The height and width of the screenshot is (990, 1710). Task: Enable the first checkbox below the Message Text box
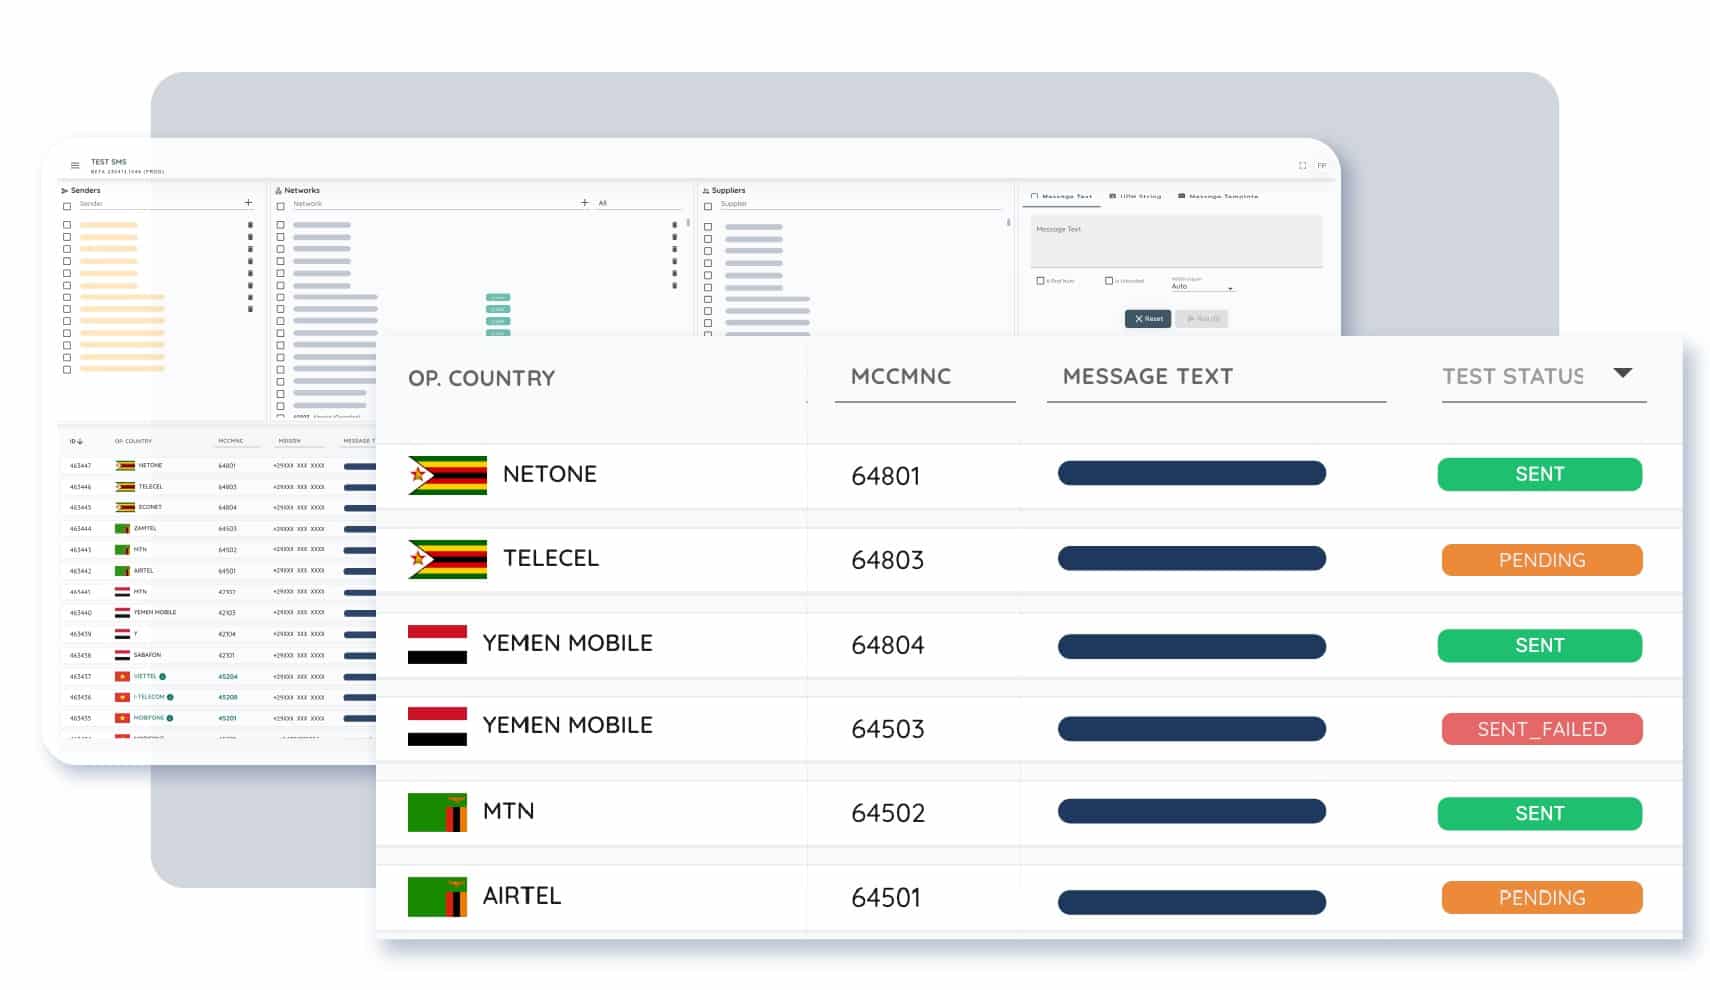tap(1038, 280)
